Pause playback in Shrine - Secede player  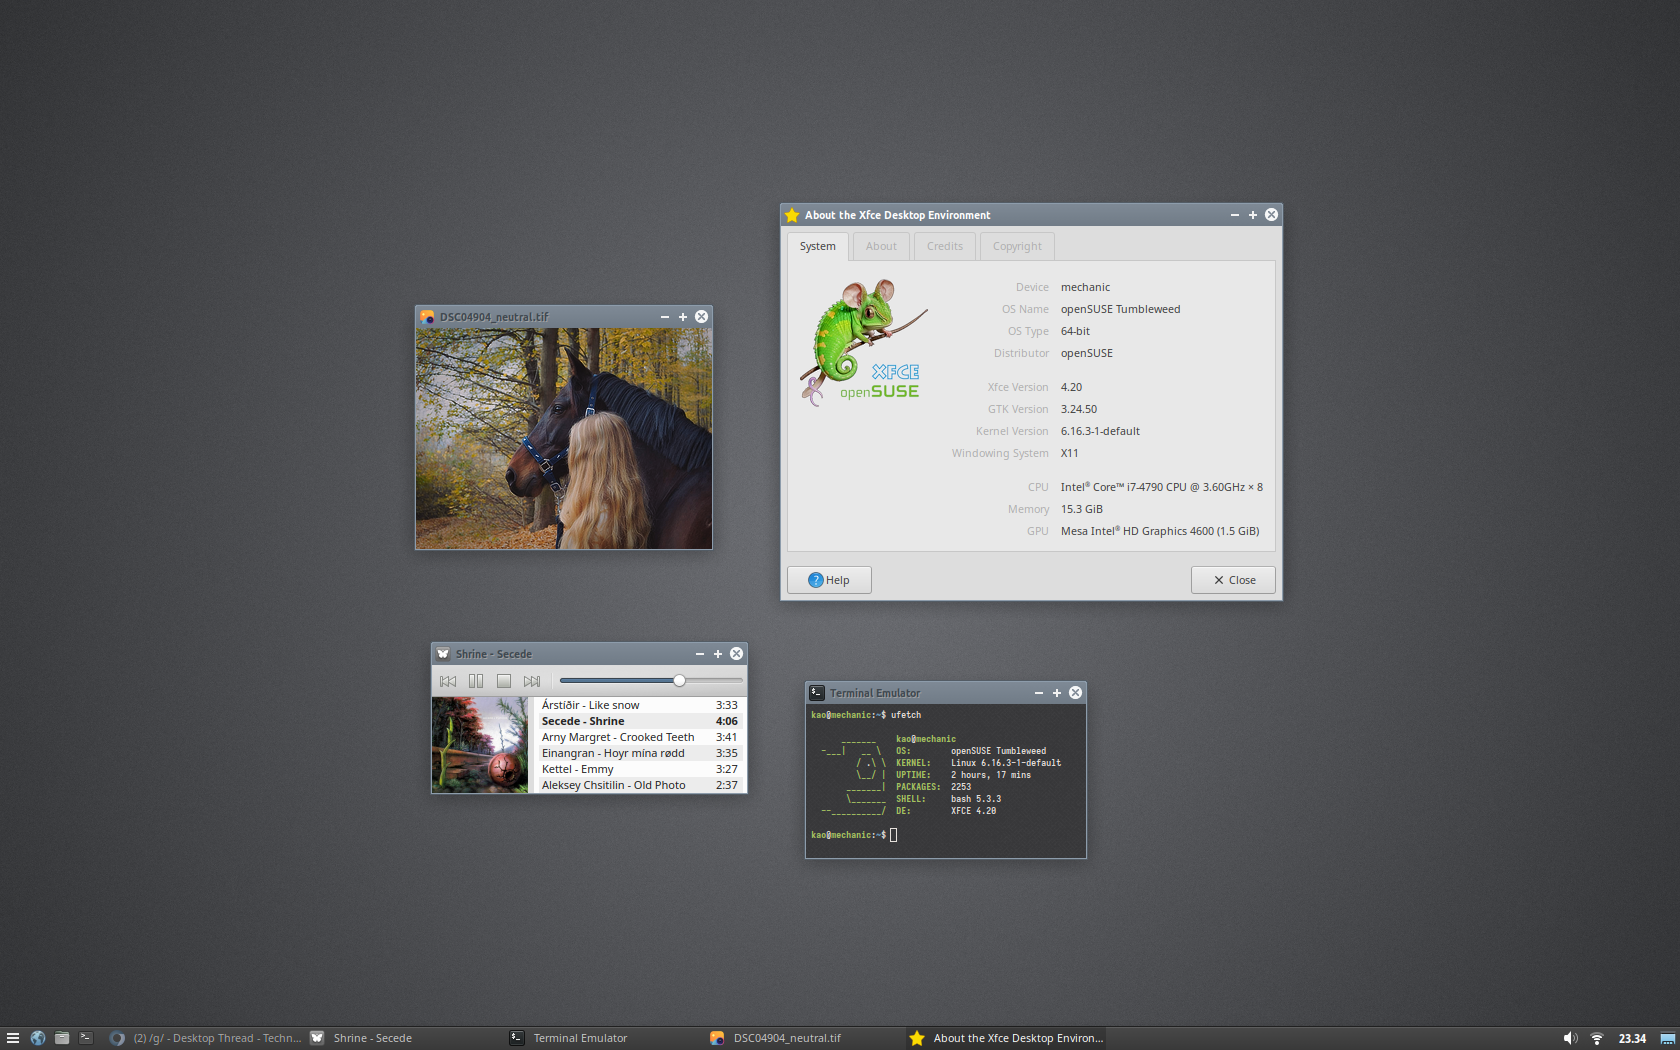(476, 681)
